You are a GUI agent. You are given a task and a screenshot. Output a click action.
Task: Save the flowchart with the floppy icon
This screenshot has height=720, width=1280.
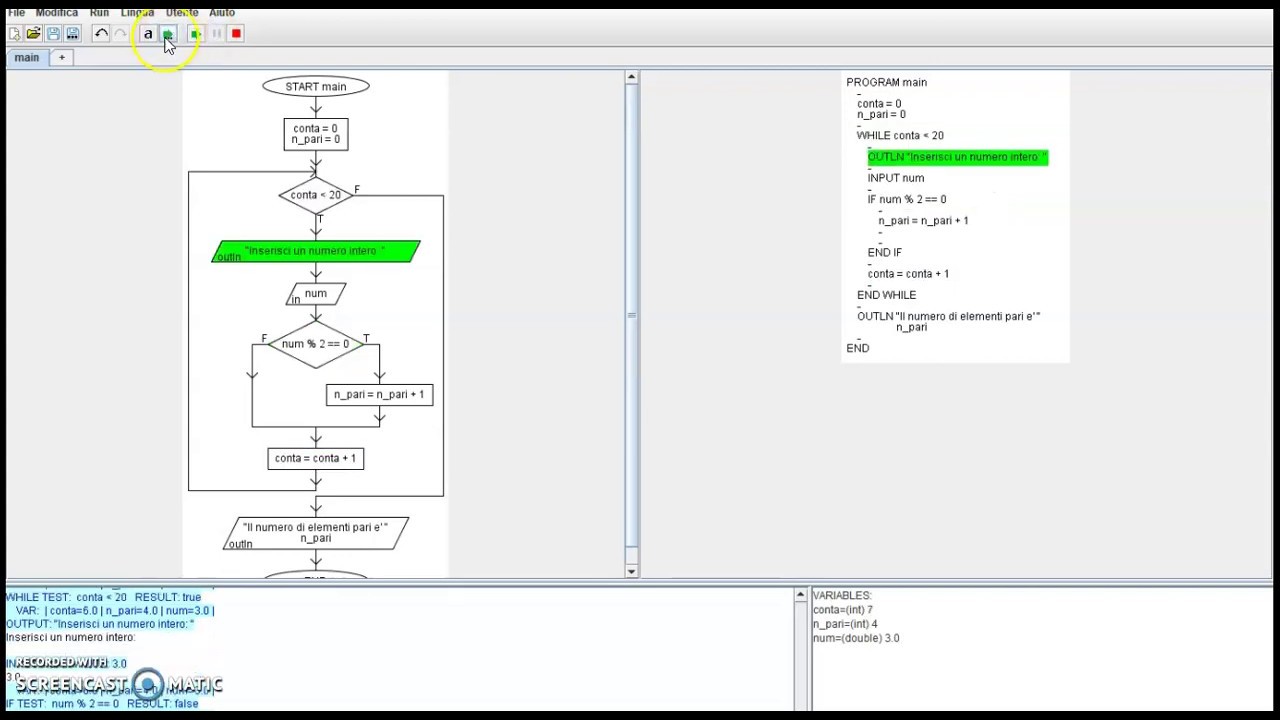point(53,34)
